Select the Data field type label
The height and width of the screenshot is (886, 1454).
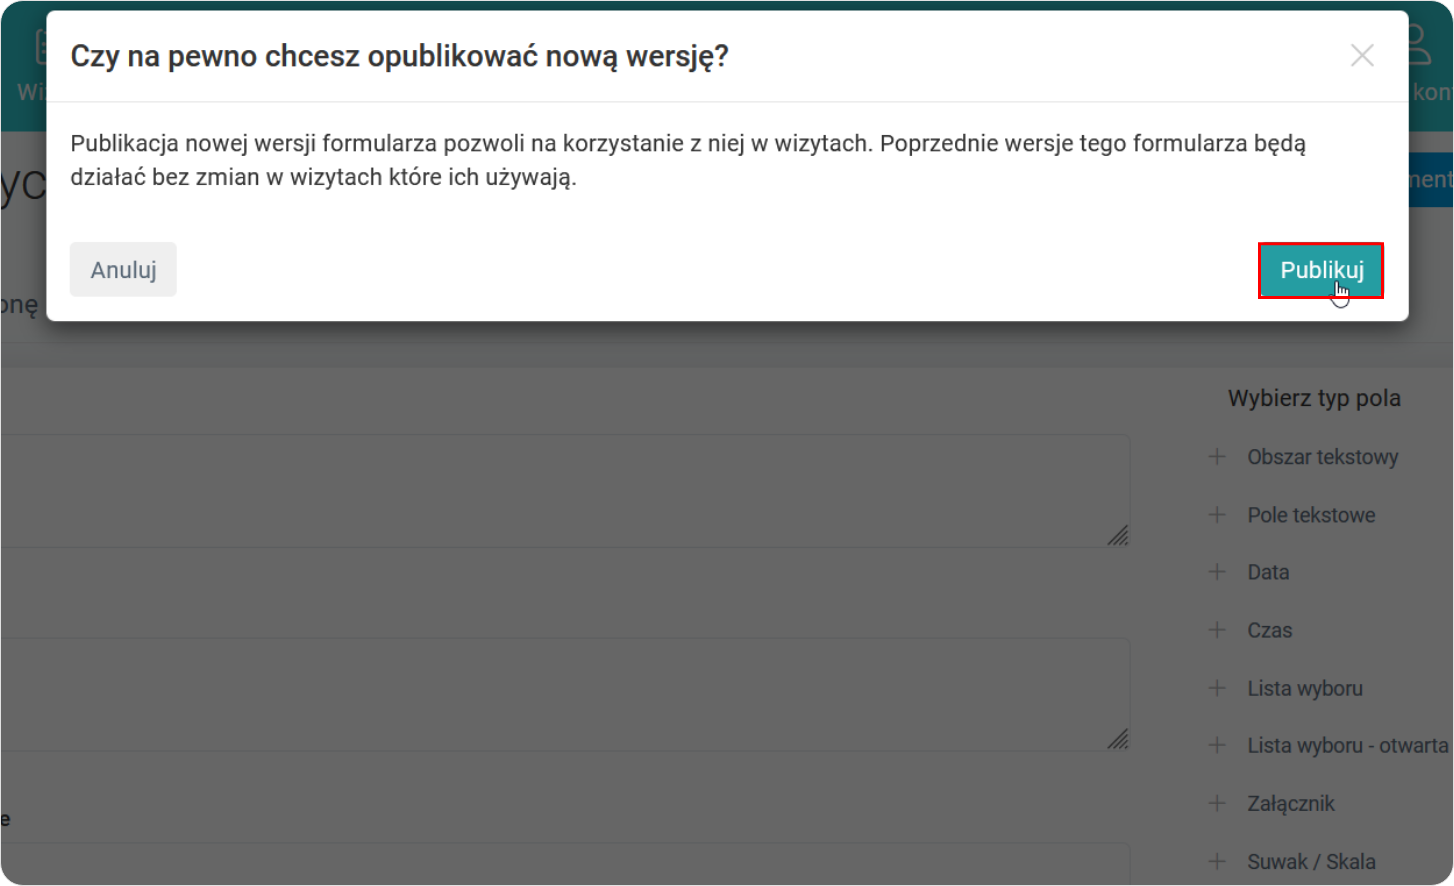point(1268,572)
